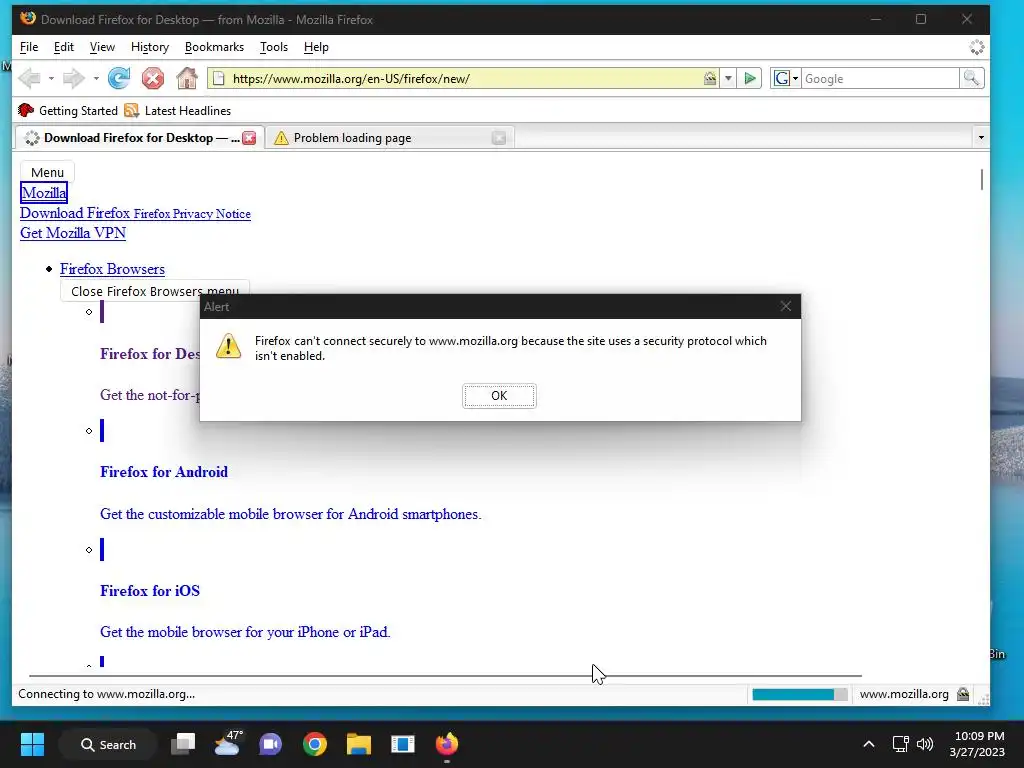Reload the current page
Image resolution: width=1024 pixels, height=768 pixels.
(x=119, y=78)
